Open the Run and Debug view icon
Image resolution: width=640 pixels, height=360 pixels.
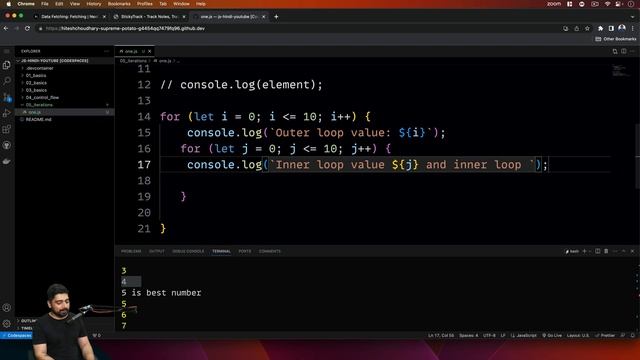point(7,113)
